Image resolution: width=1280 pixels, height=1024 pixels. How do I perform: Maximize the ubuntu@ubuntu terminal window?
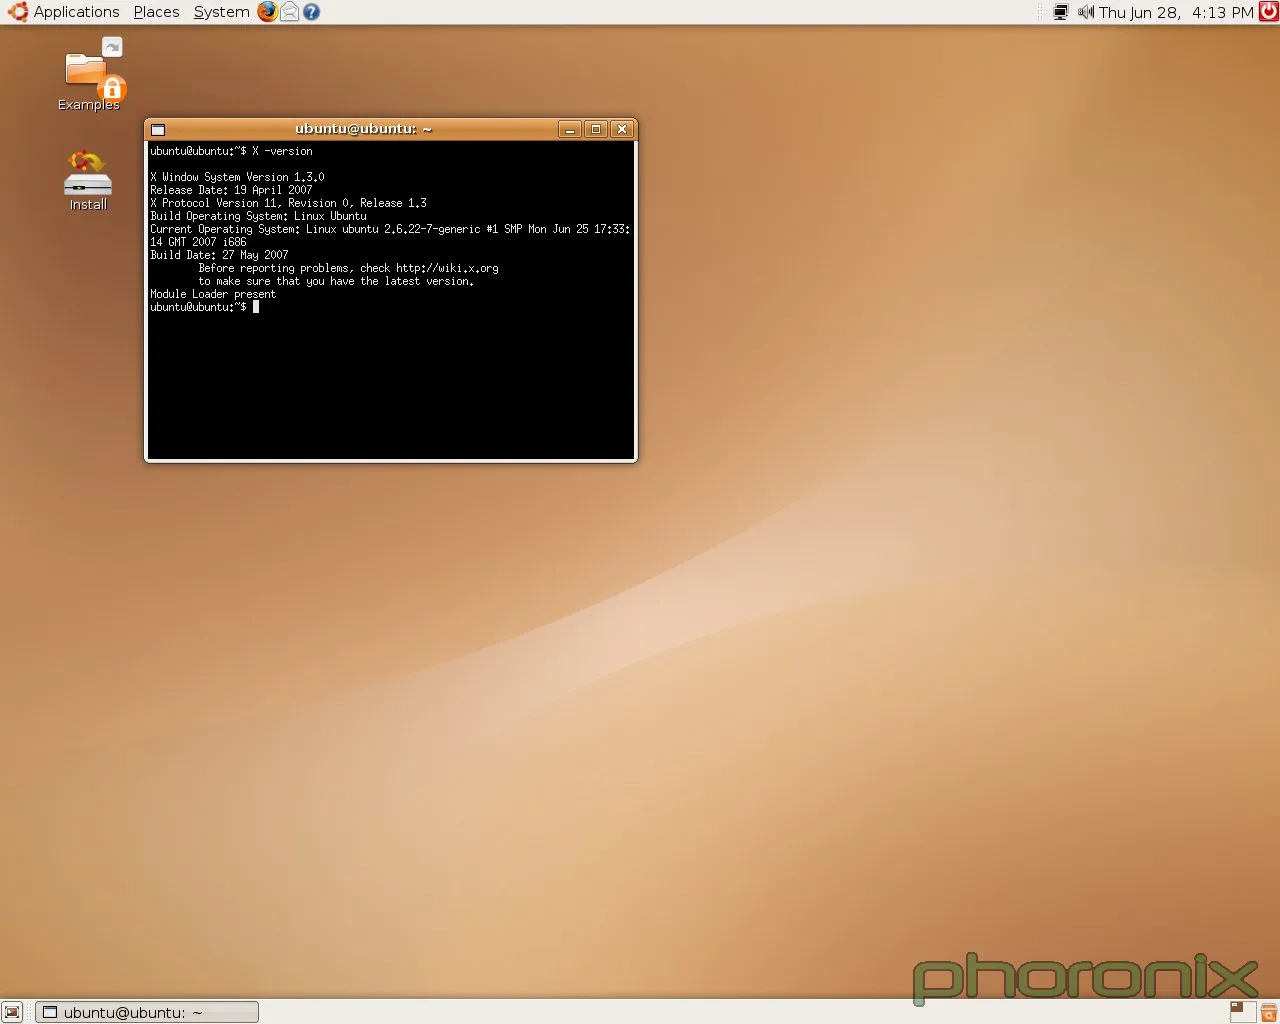[x=596, y=129]
